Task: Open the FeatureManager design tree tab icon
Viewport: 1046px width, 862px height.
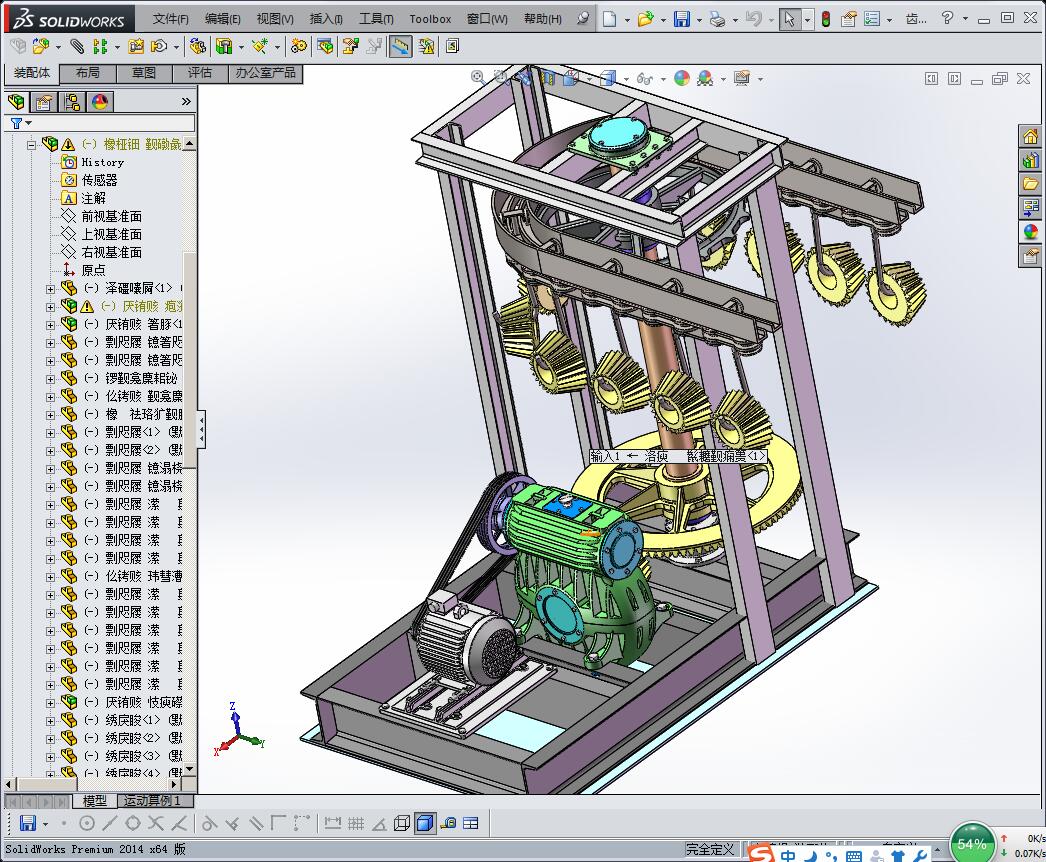Action: 17,102
